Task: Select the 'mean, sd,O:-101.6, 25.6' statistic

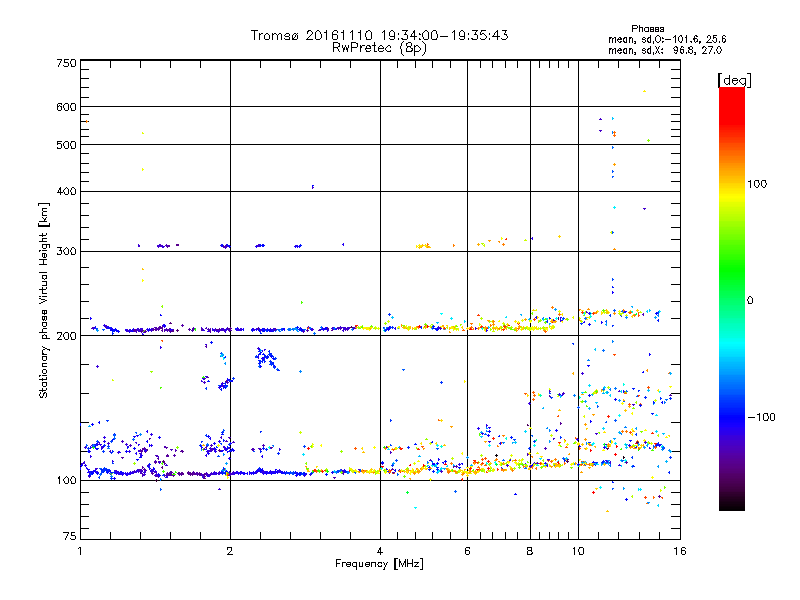Action: point(667,39)
